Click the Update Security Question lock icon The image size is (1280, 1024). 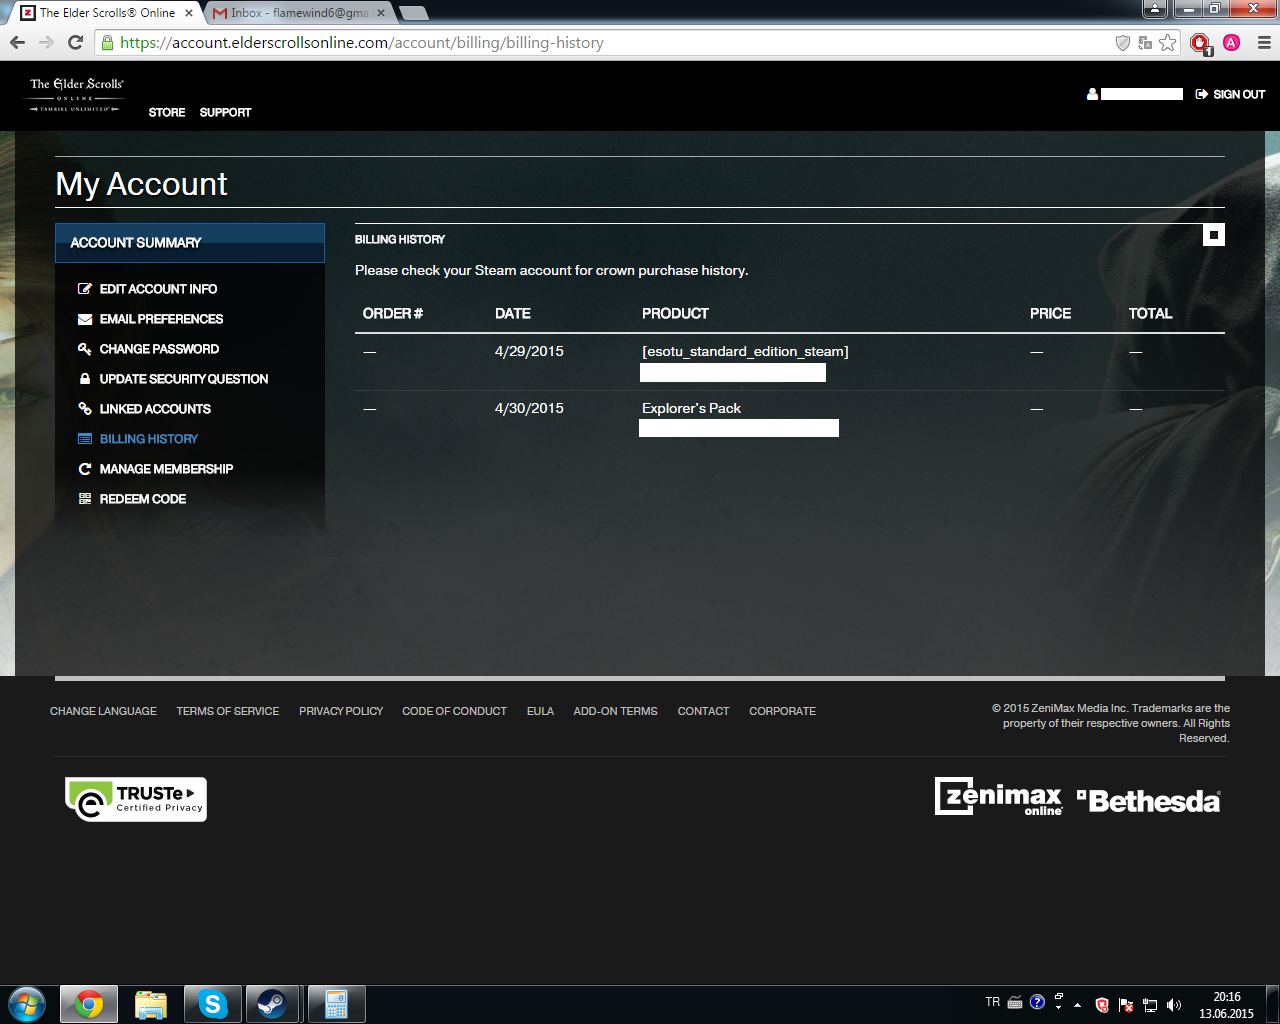point(85,379)
